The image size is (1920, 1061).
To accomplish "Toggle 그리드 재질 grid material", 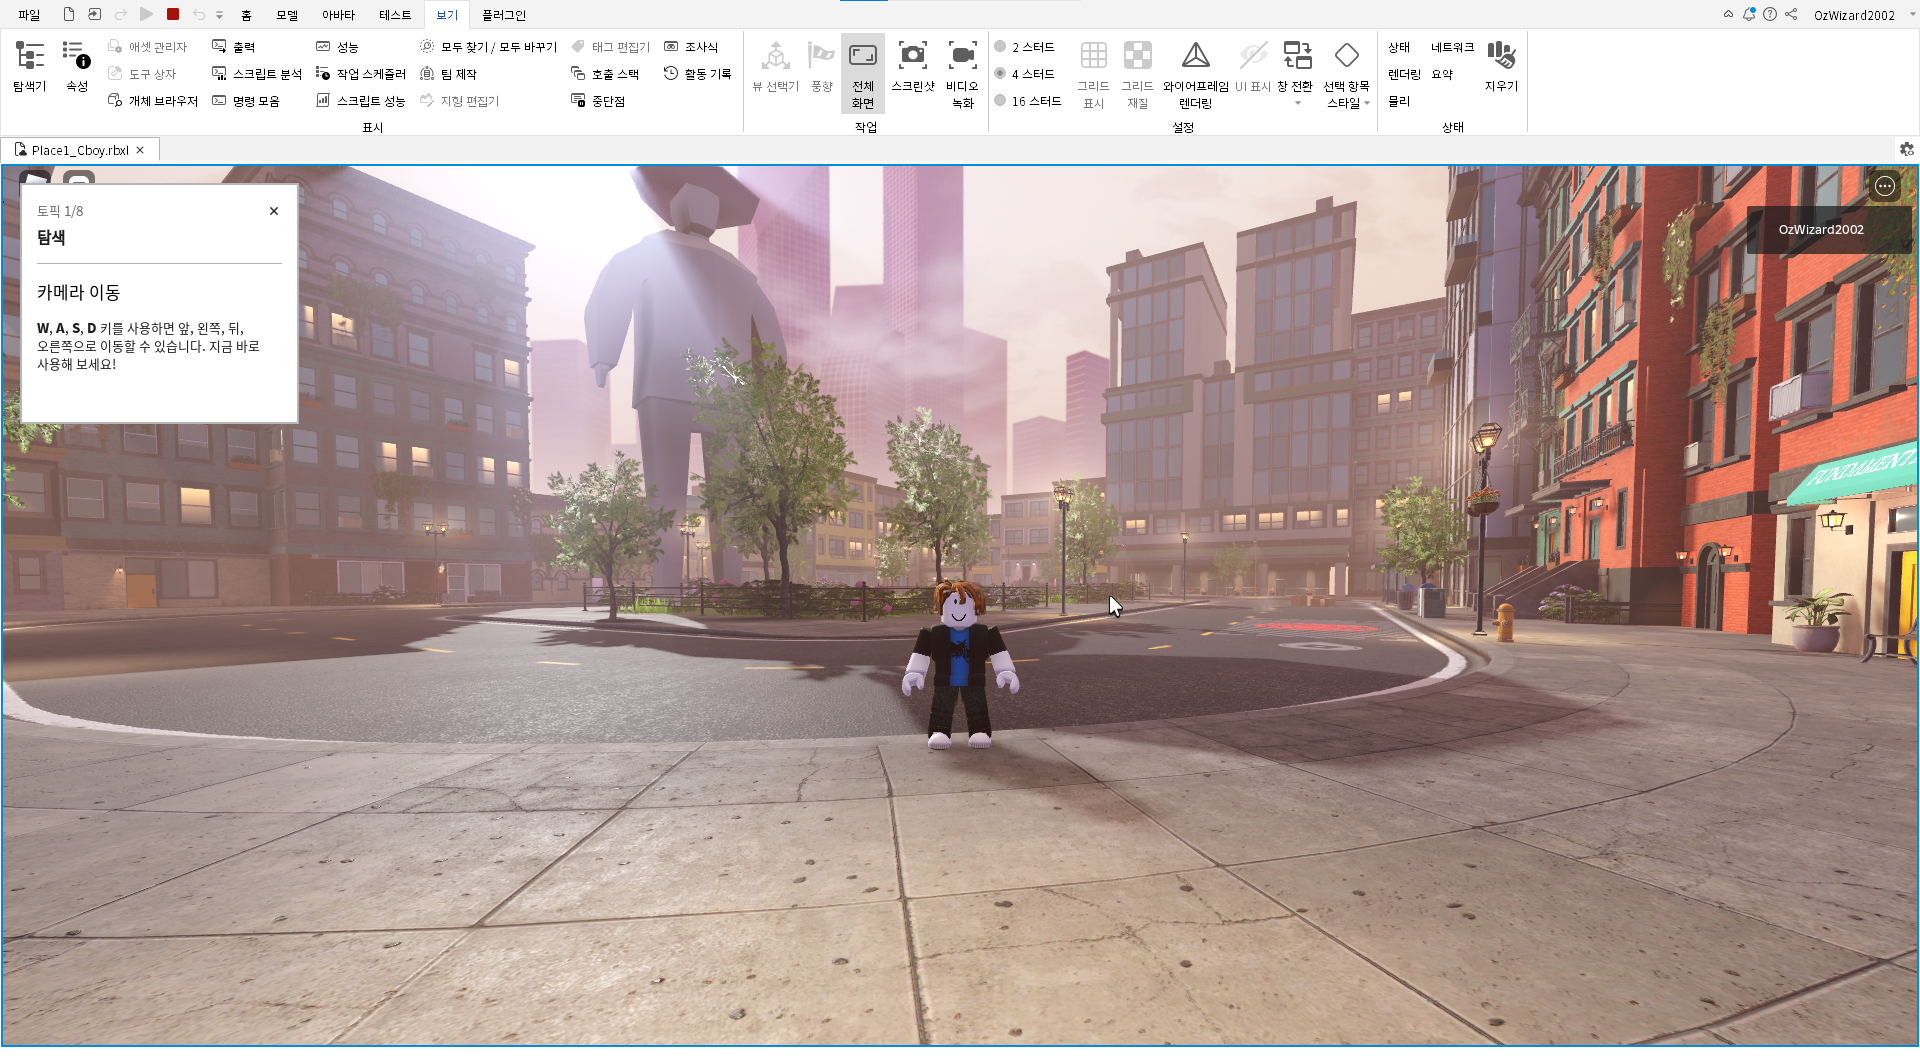I will (1137, 74).
